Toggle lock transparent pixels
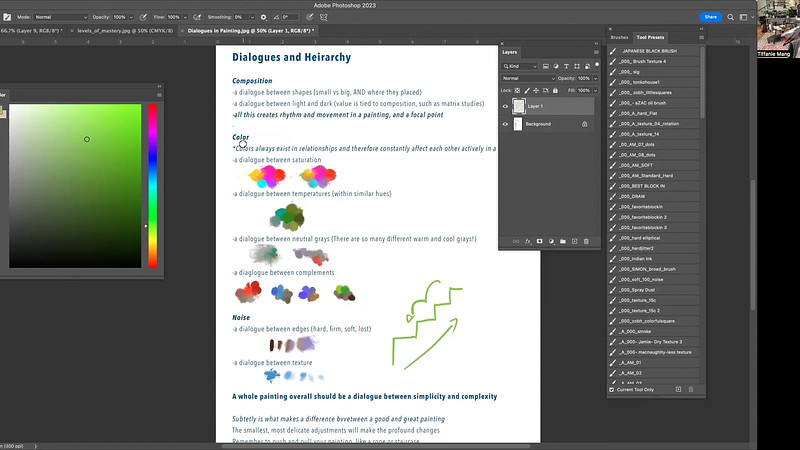Screen dimensions: 800x450 pyautogui.click(x=517, y=90)
